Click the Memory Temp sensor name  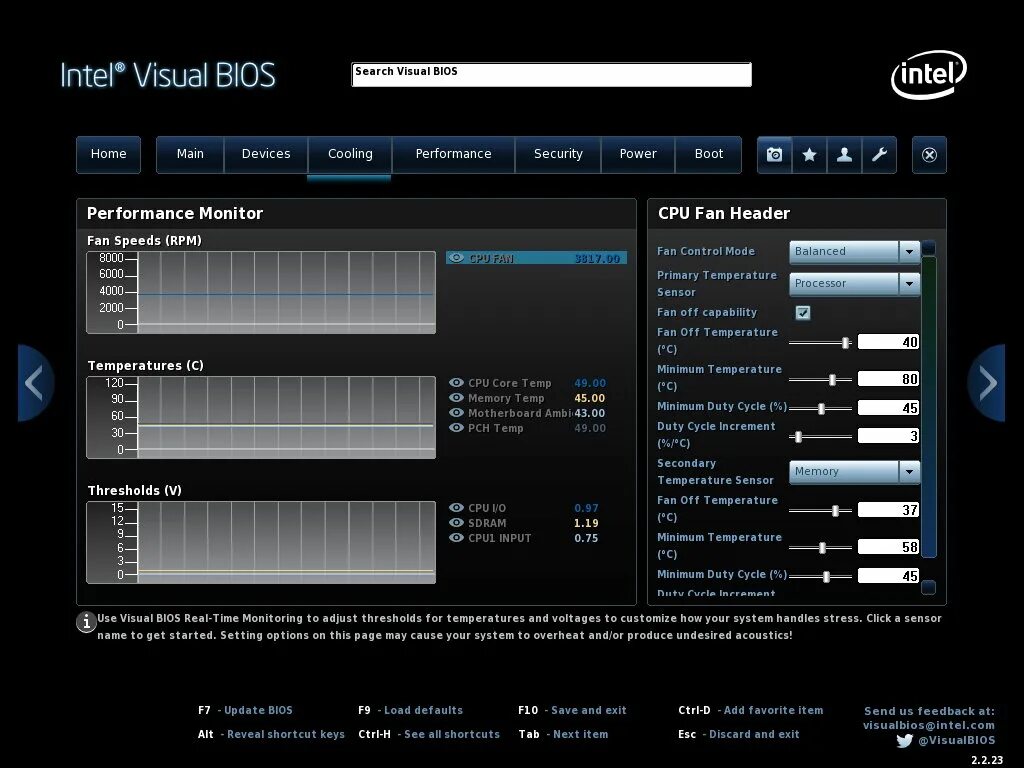505,398
